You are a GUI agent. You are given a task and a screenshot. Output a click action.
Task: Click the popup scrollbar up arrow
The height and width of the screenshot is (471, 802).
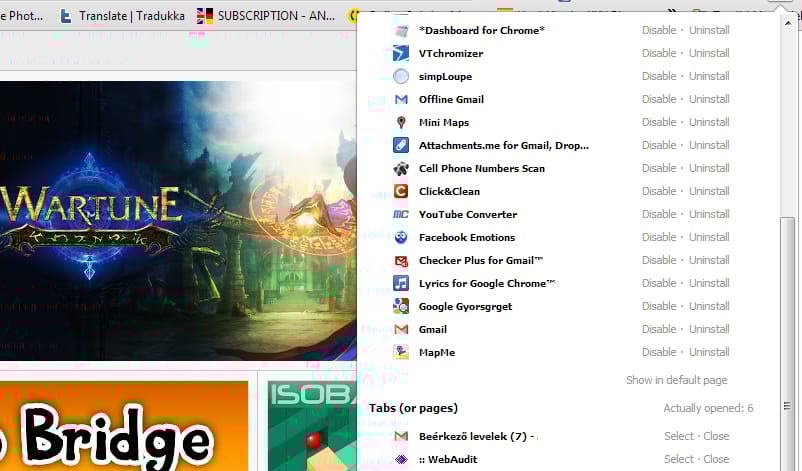(x=788, y=23)
